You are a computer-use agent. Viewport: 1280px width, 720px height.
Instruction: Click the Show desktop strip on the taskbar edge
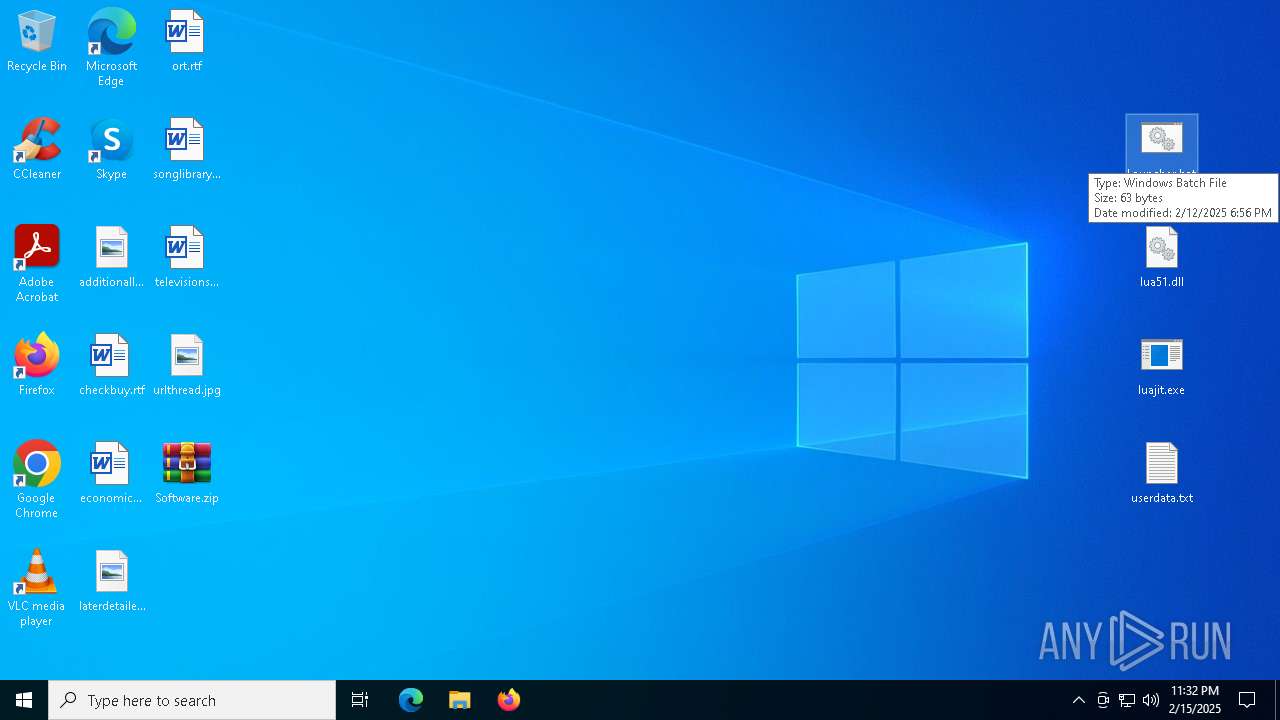pyautogui.click(x=1277, y=700)
